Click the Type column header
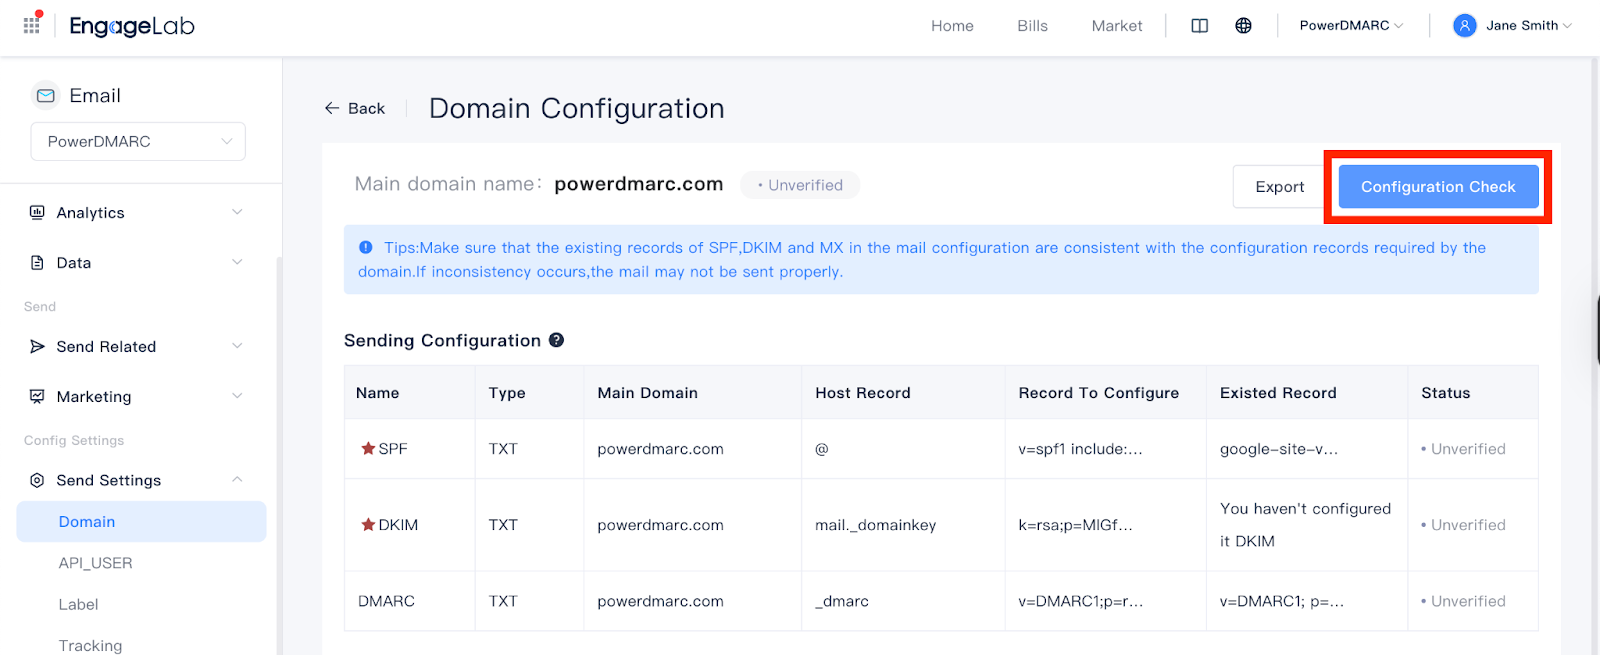1600x655 pixels. tap(507, 393)
